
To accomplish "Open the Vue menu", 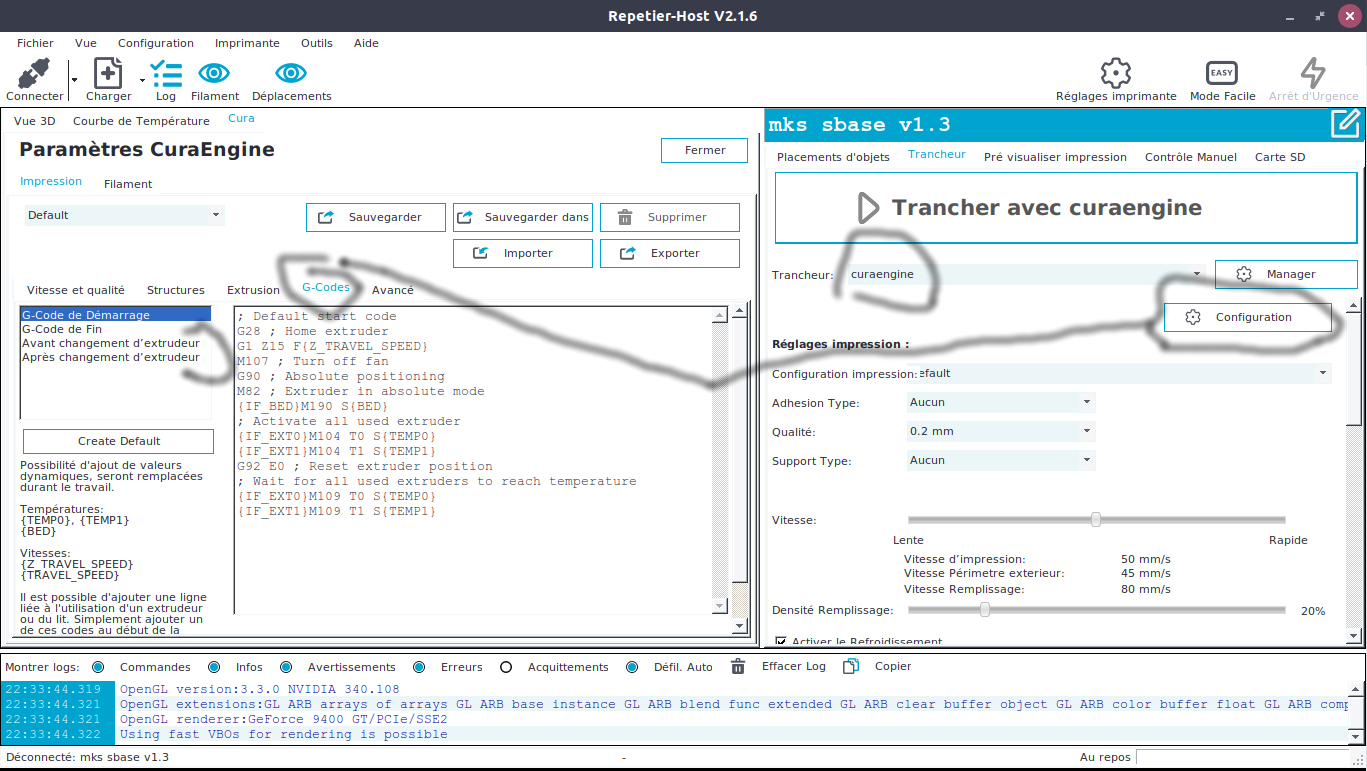I will click(x=86, y=43).
